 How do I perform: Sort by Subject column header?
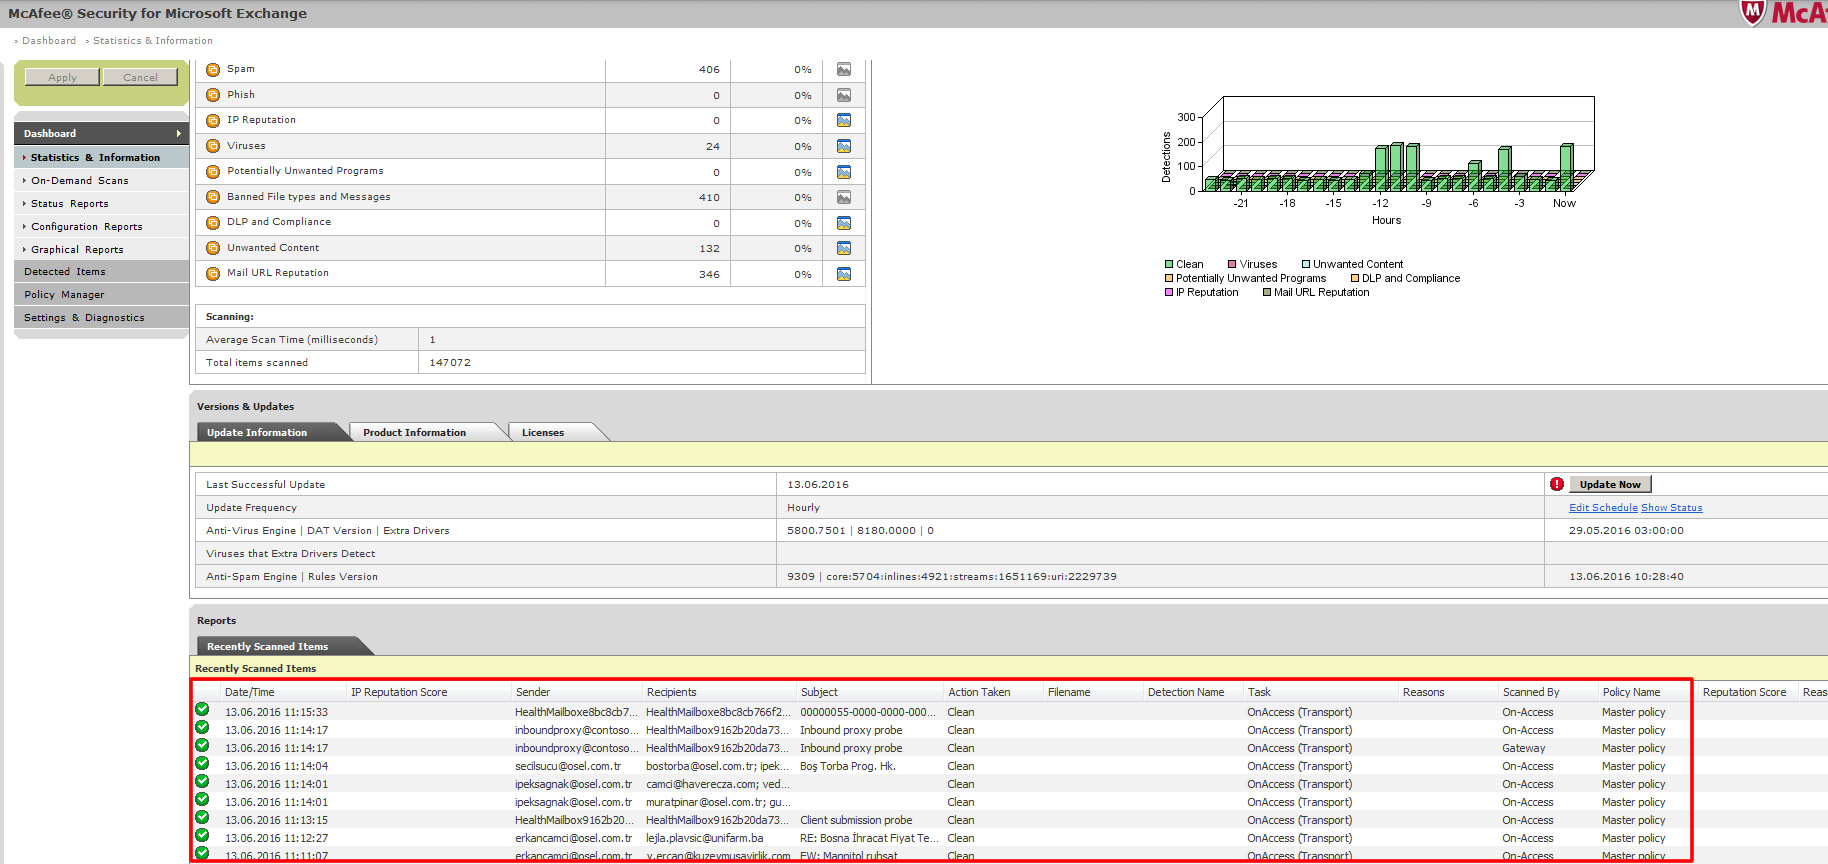point(819,692)
